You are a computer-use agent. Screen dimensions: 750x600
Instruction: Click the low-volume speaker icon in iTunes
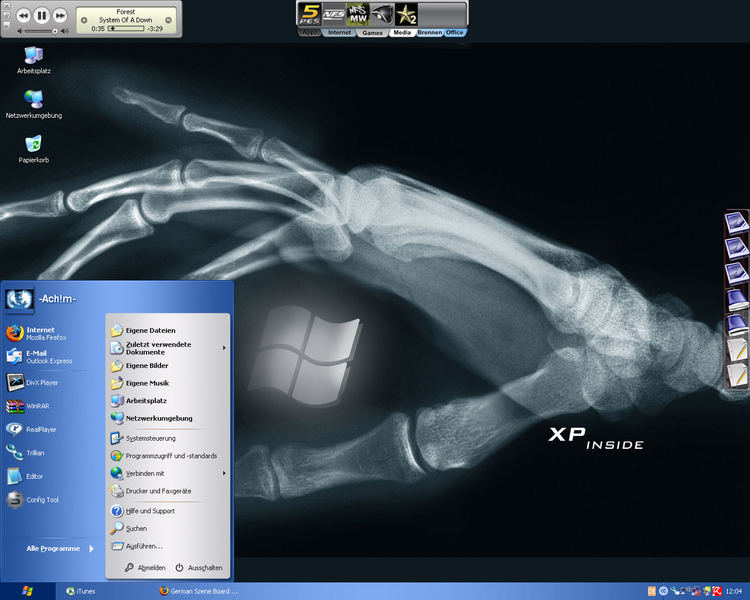click(x=20, y=31)
